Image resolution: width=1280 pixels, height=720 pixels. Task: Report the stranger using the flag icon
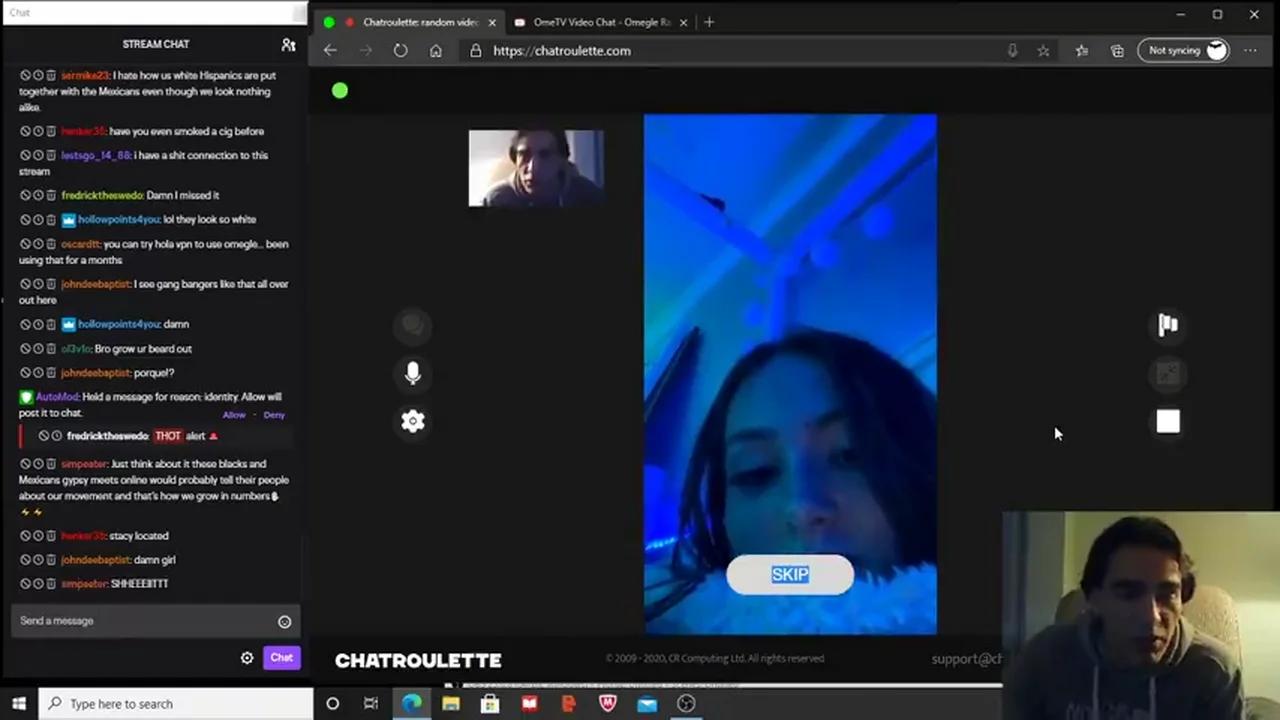point(1168,324)
